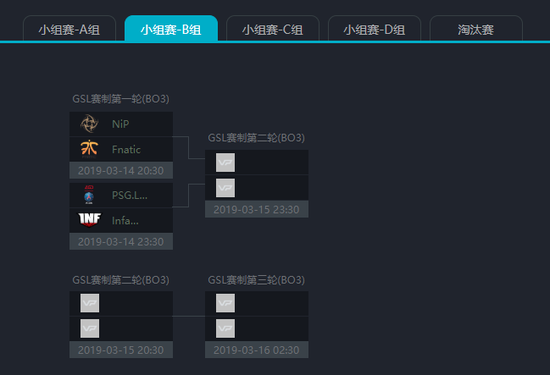This screenshot has width=550, height=375.
Task: Click the Infamous INF team logo
Action: (89, 220)
